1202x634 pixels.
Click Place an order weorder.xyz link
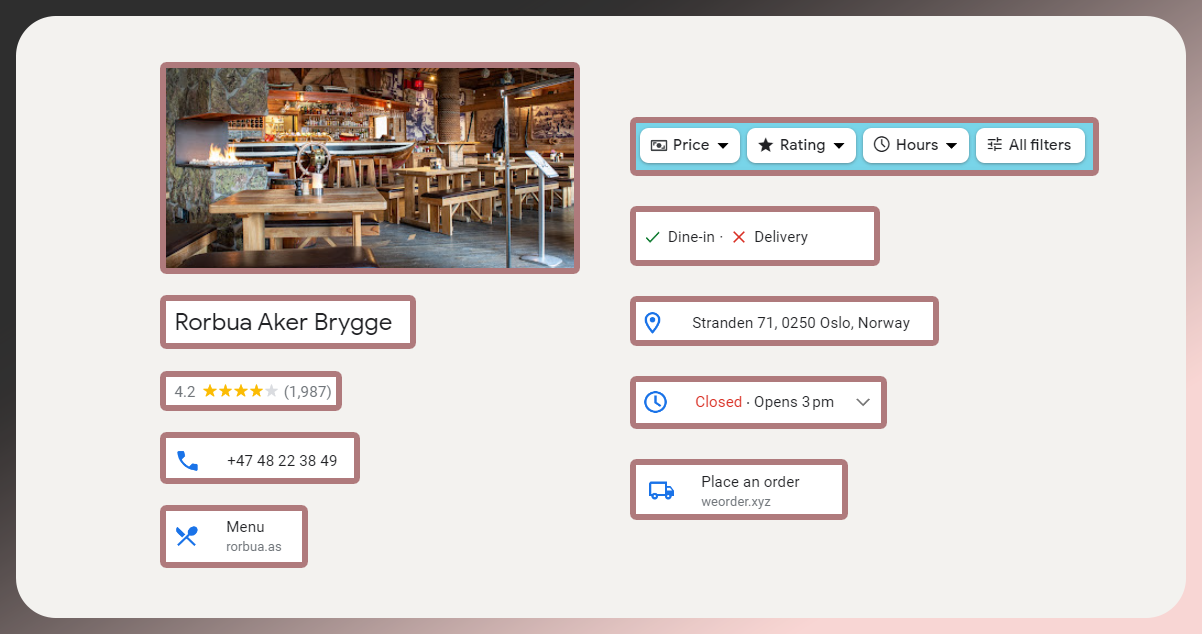click(750, 490)
